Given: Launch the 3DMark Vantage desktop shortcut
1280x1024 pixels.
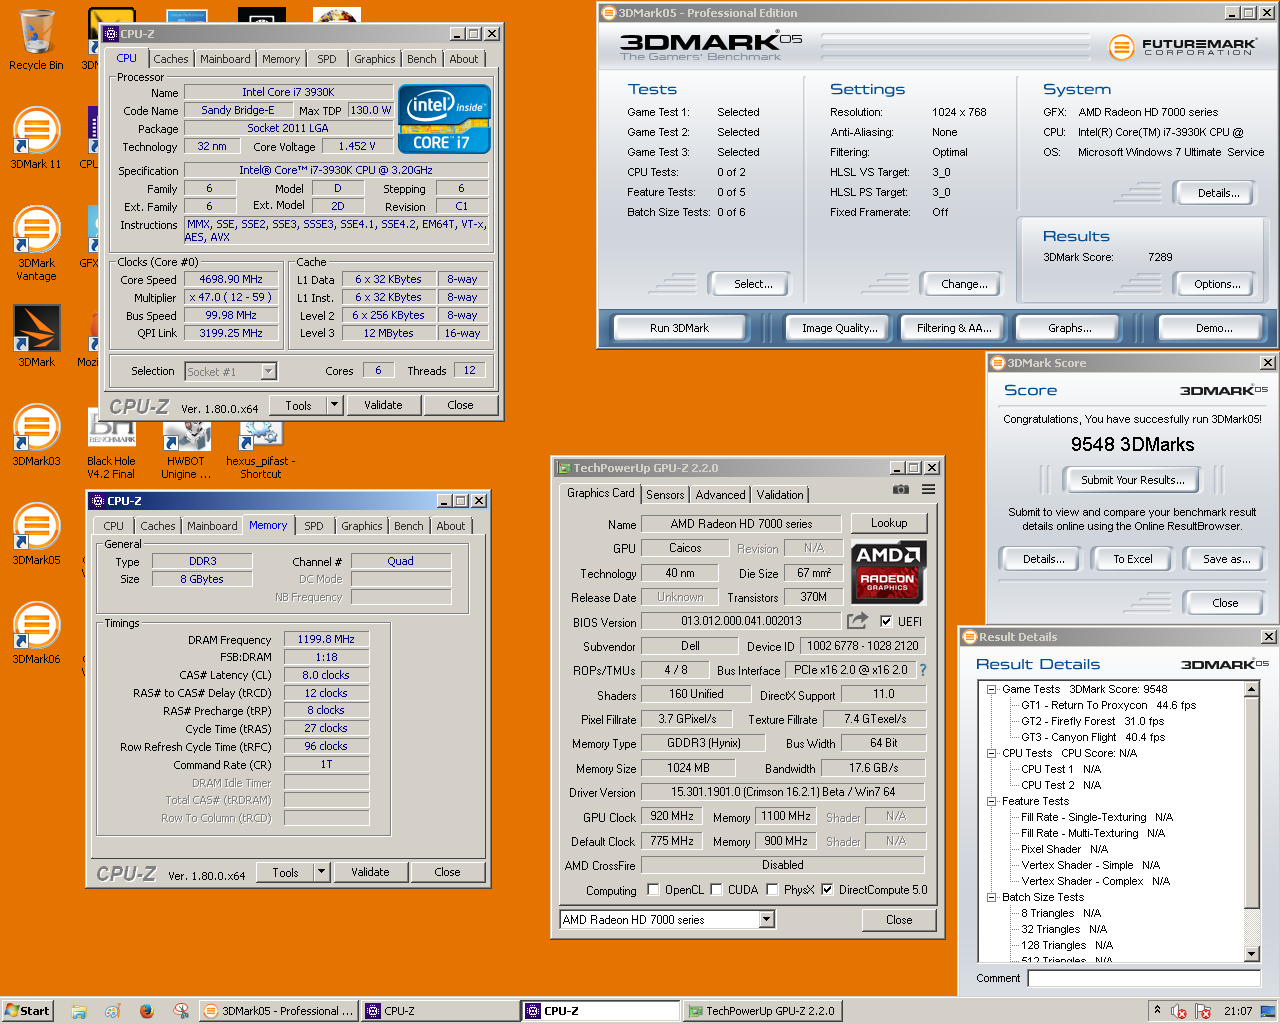Looking at the screenshot, I should point(36,243).
